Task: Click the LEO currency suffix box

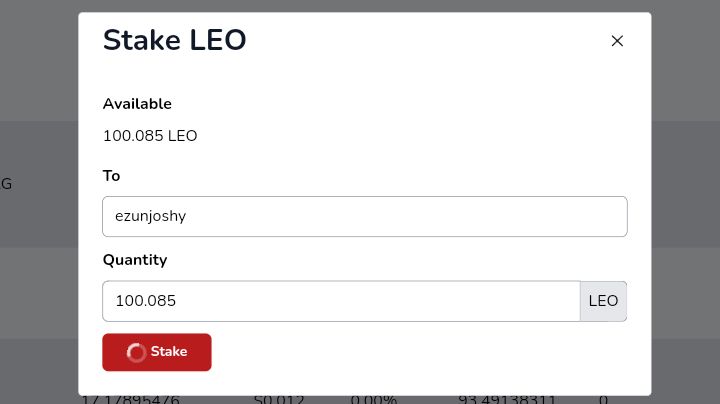Action: [x=603, y=301]
